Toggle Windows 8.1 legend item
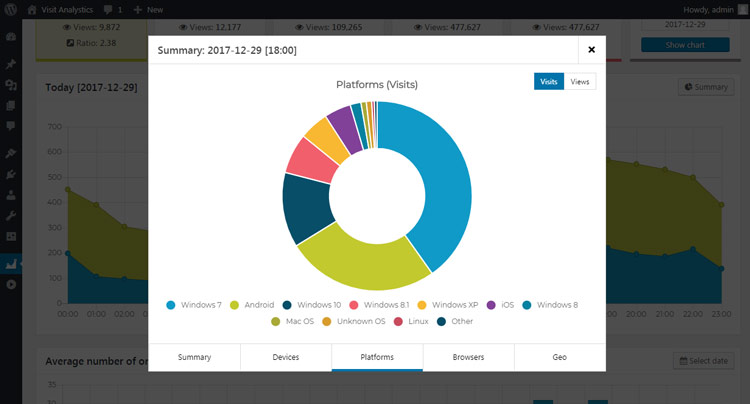The height and width of the screenshot is (404, 750). (379, 305)
